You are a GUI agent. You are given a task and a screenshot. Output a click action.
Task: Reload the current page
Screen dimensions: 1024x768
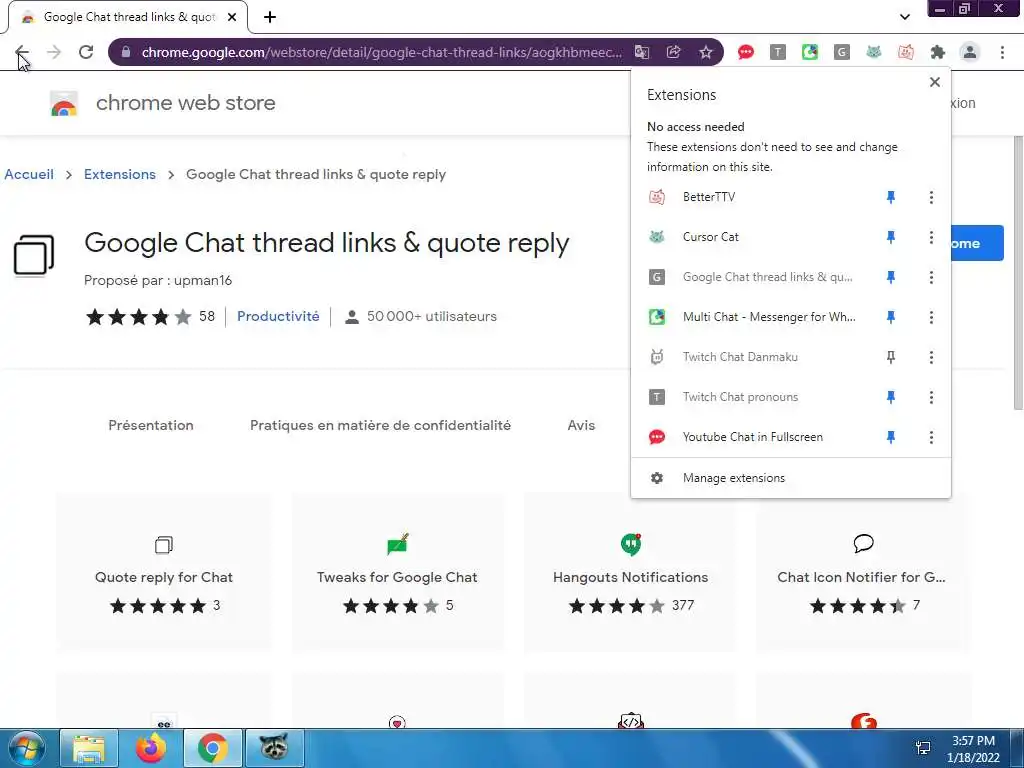pos(86,52)
